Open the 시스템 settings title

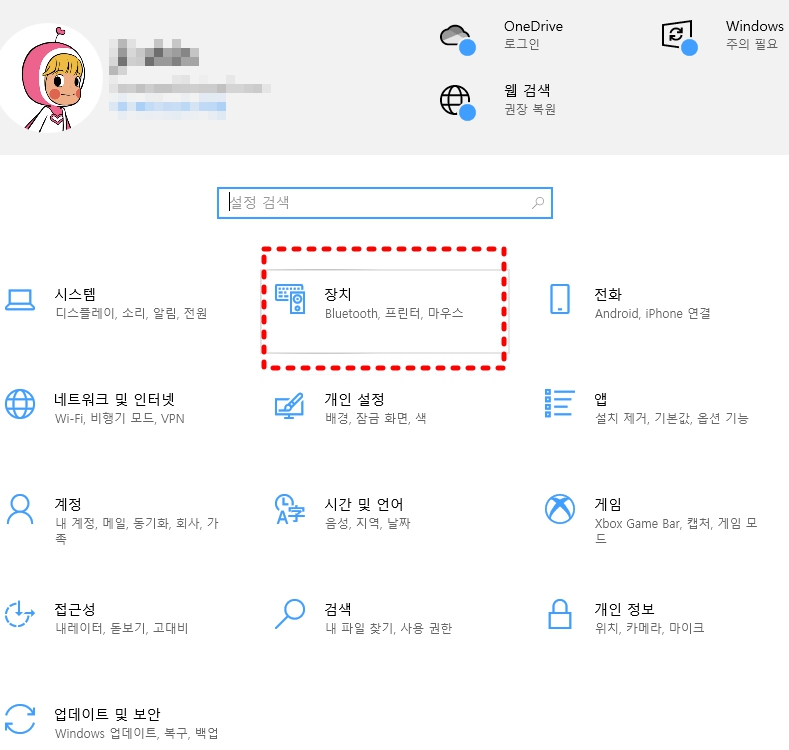[75, 294]
